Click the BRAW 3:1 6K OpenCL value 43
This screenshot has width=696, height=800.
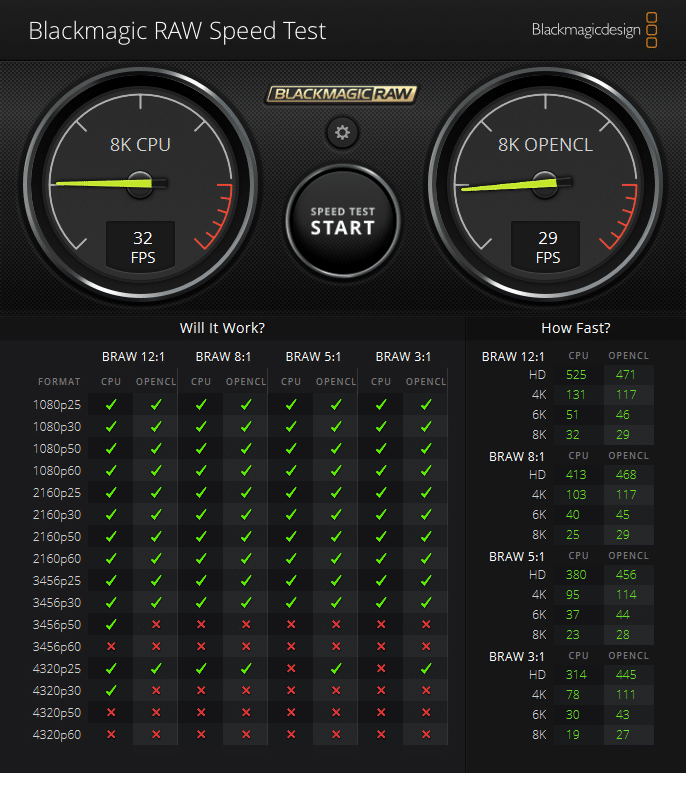pos(622,715)
